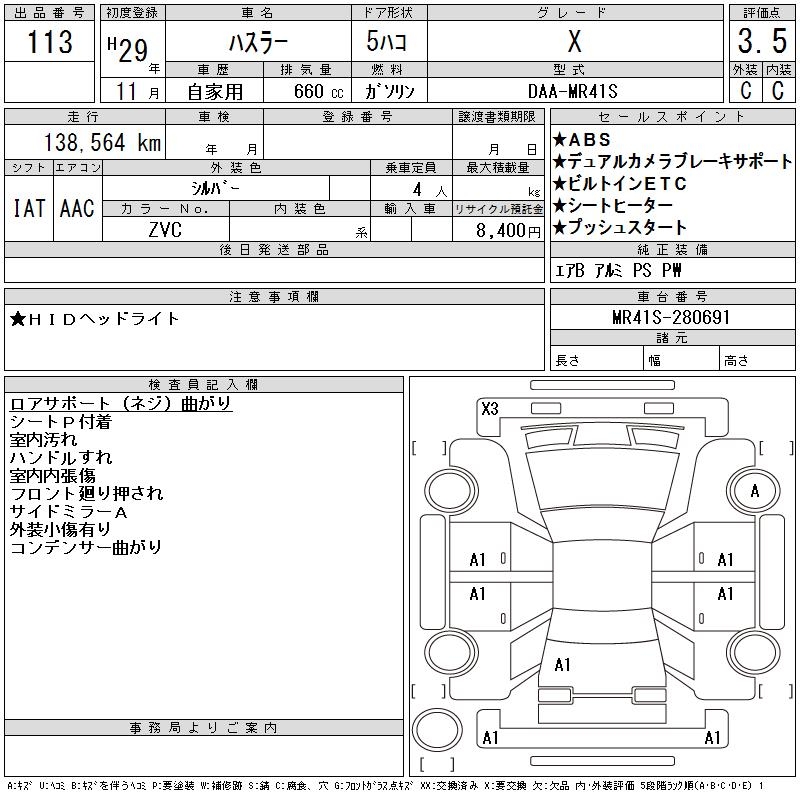
Task: Click the star beside HIDヘッドライト note
Action: pos(18,319)
